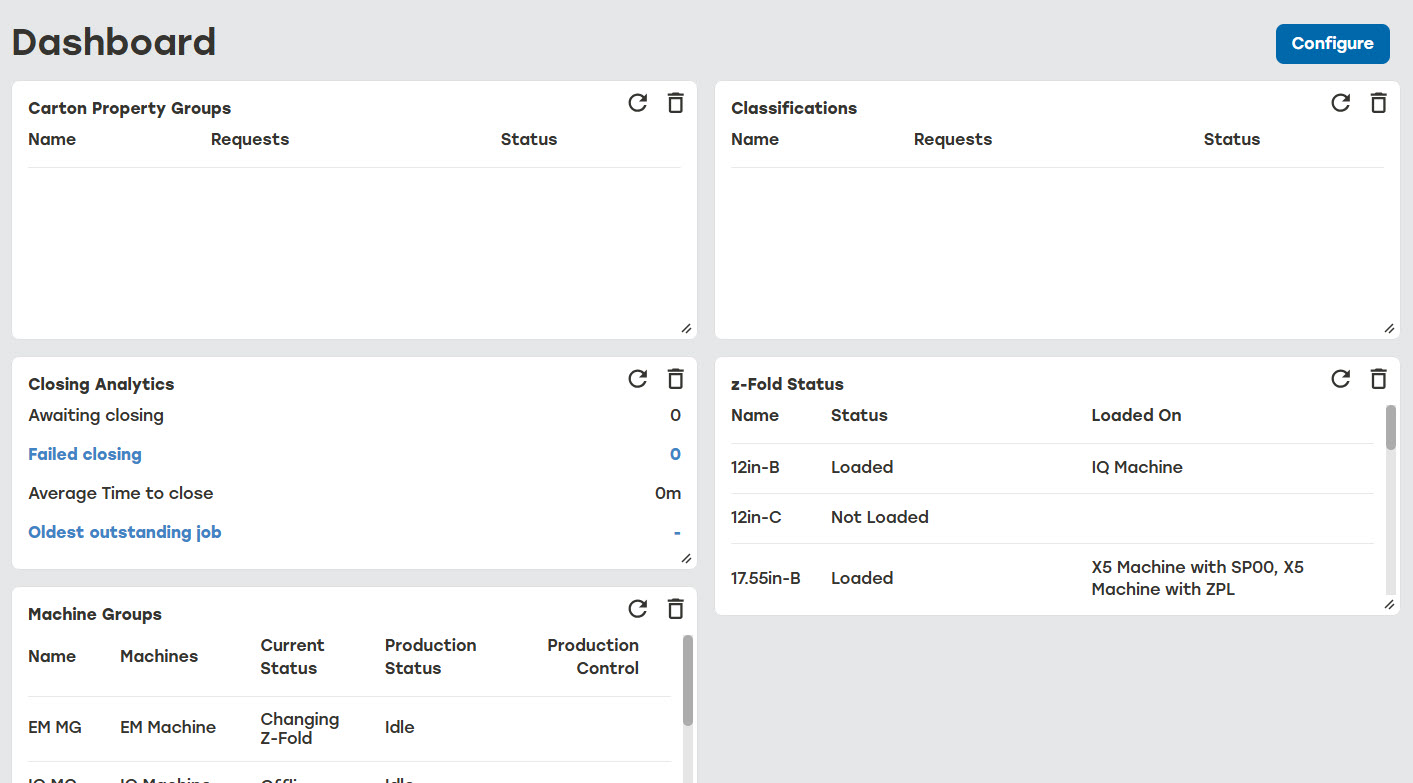Click the 0m average time value
This screenshot has width=1413, height=783.
click(x=668, y=493)
